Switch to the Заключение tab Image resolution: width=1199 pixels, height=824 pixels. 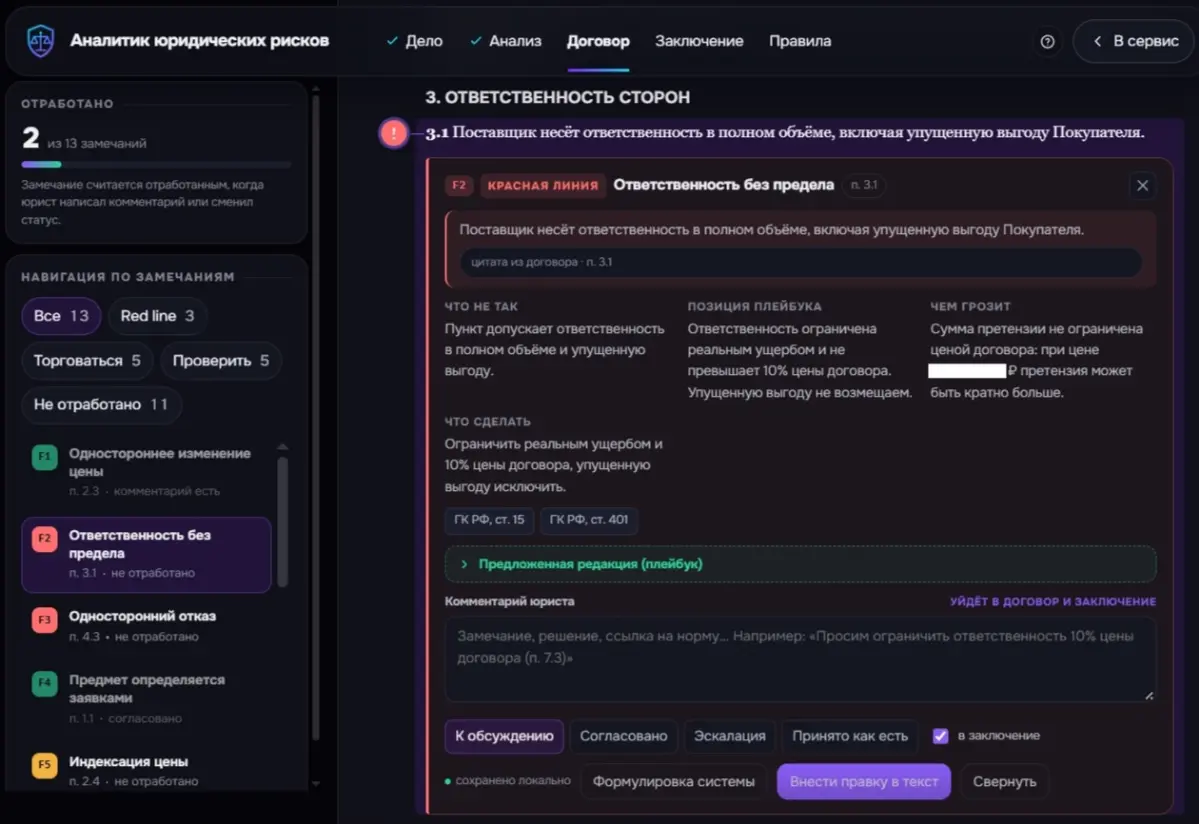pyautogui.click(x=699, y=41)
